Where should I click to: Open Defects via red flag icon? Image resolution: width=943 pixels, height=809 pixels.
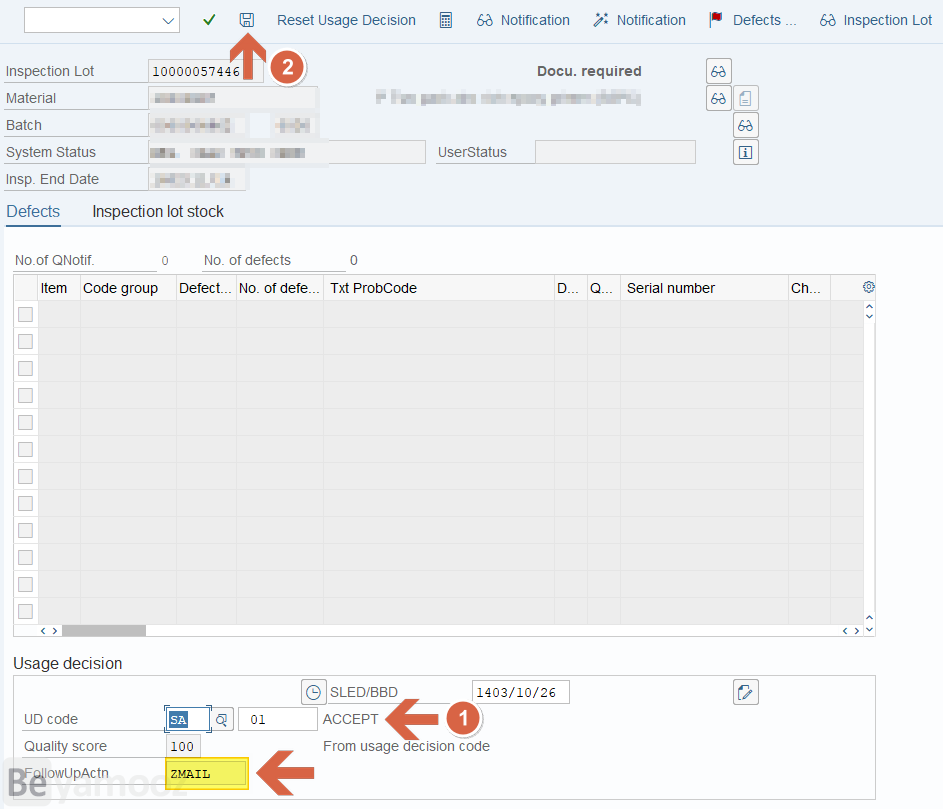click(752, 20)
